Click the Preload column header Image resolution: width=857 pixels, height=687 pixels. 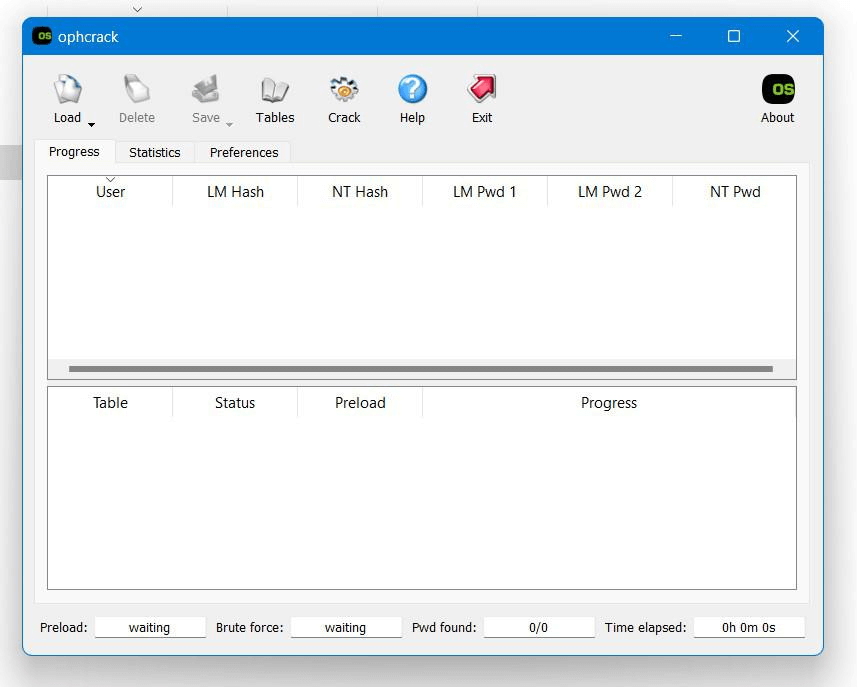click(x=360, y=403)
